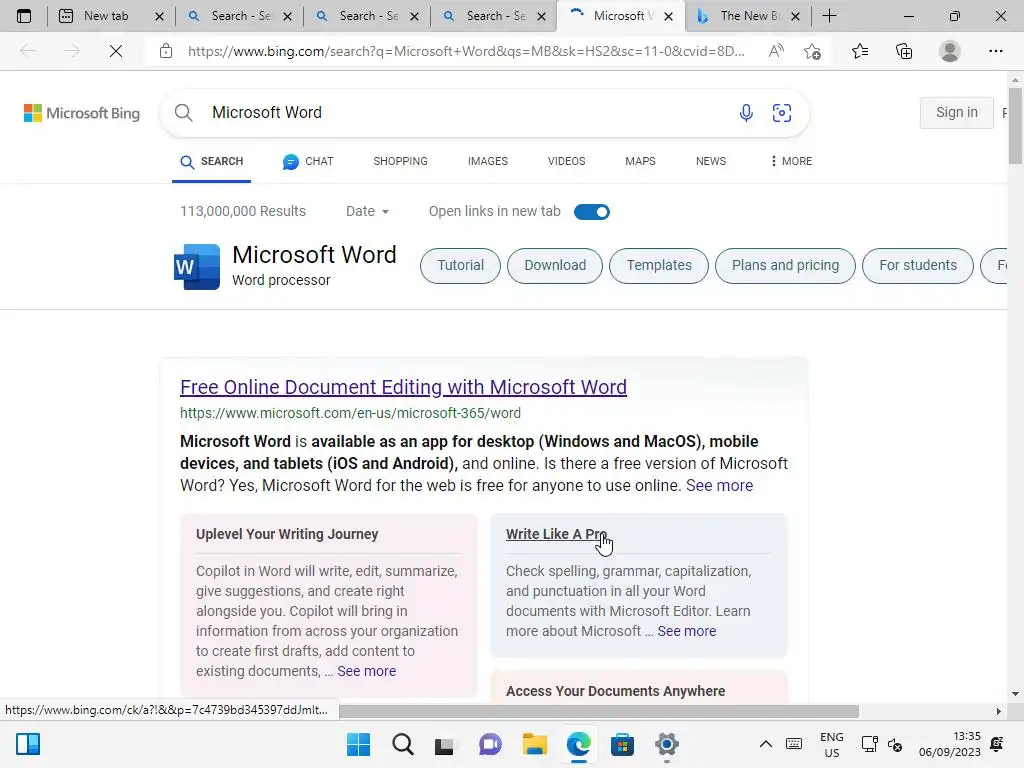Toggle Open links in new tab switch
Image resolution: width=1024 pixels, height=768 pixels.
point(592,212)
